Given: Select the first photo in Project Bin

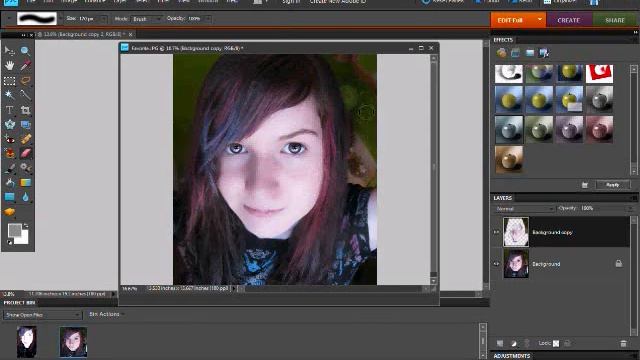Looking at the screenshot, I should (x=27, y=342).
